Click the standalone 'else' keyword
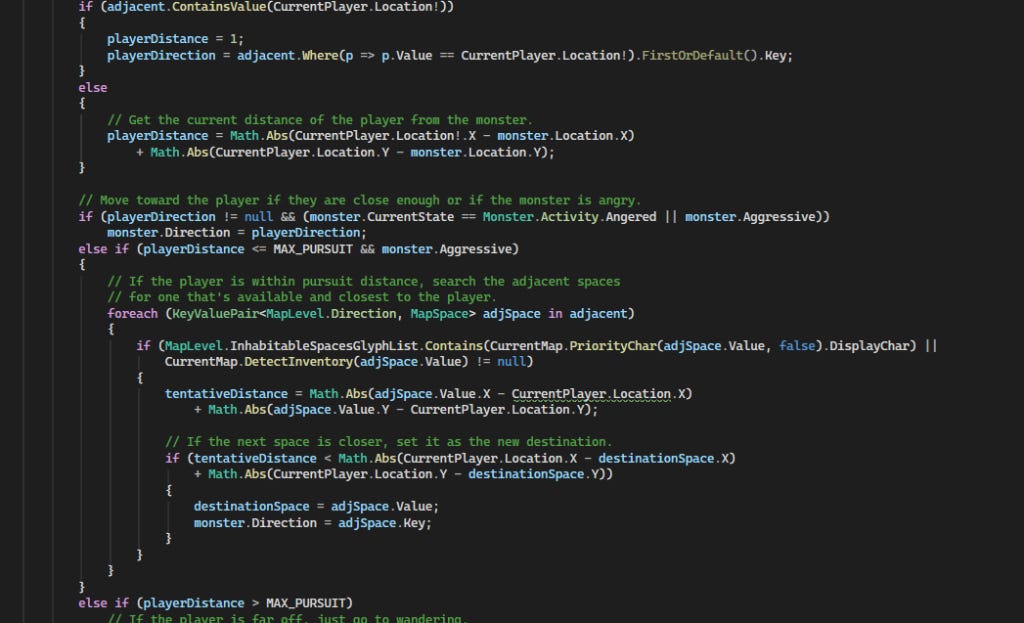This screenshot has height=623, width=1024. pos(93,88)
